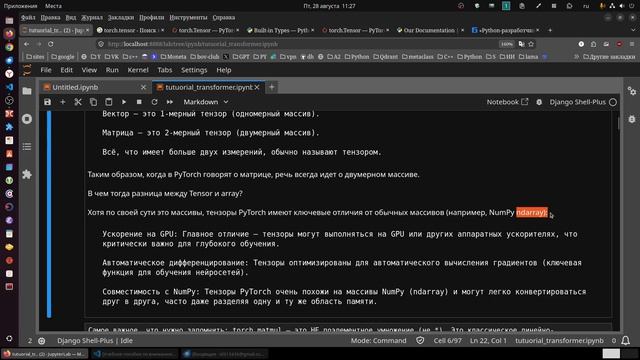
Task: Open debugger bug icon in notebook toolbar
Action: tap(539, 102)
